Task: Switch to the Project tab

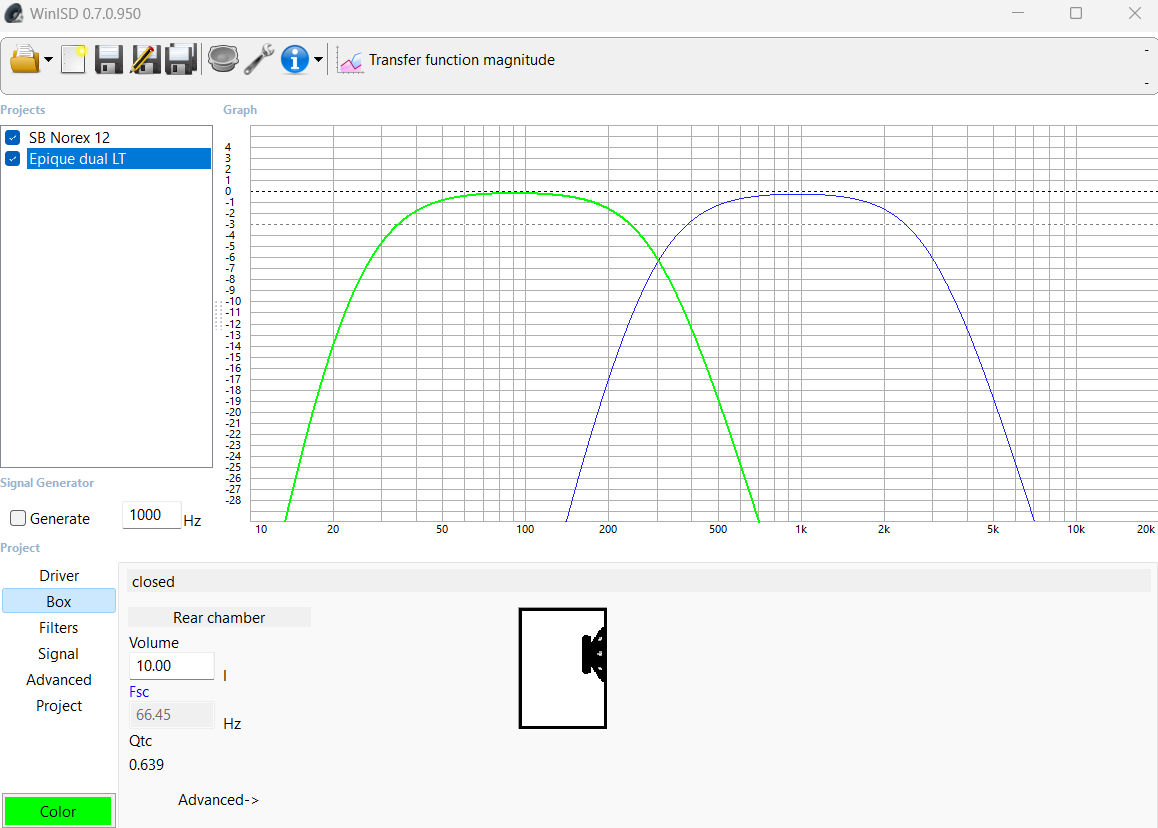Action: [x=59, y=705]
